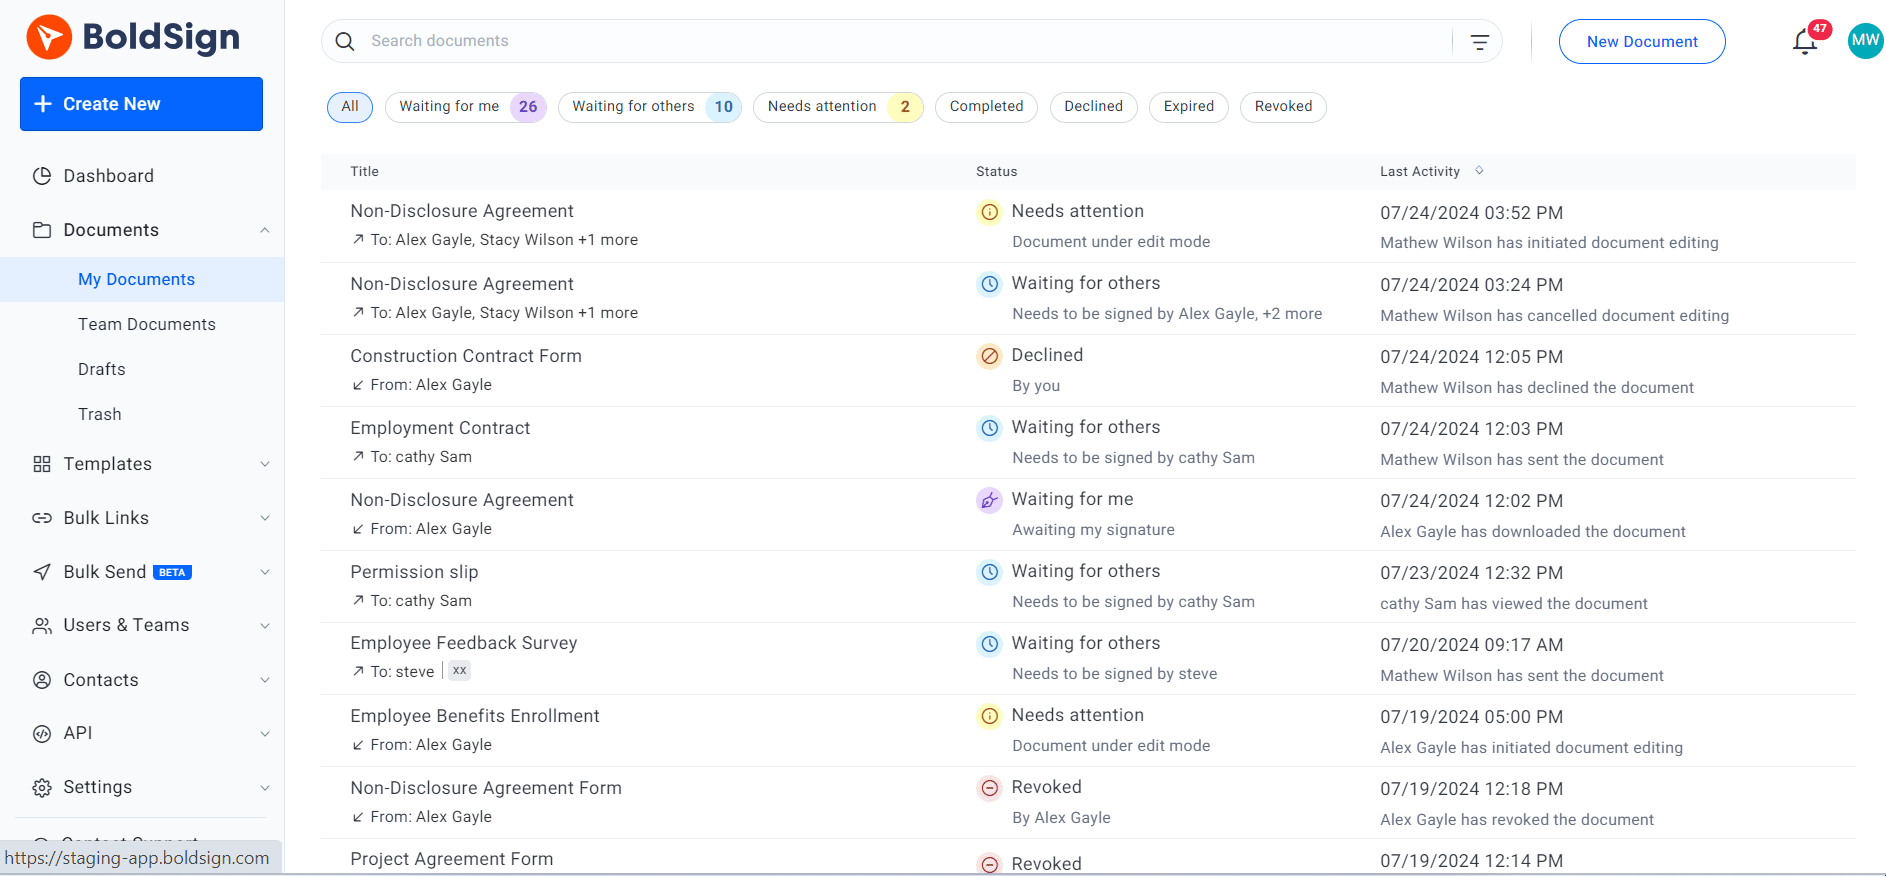1886x876 pixels.
Task: Open Non-Disclosure Agreement Form document
Action: pos(486,788)
